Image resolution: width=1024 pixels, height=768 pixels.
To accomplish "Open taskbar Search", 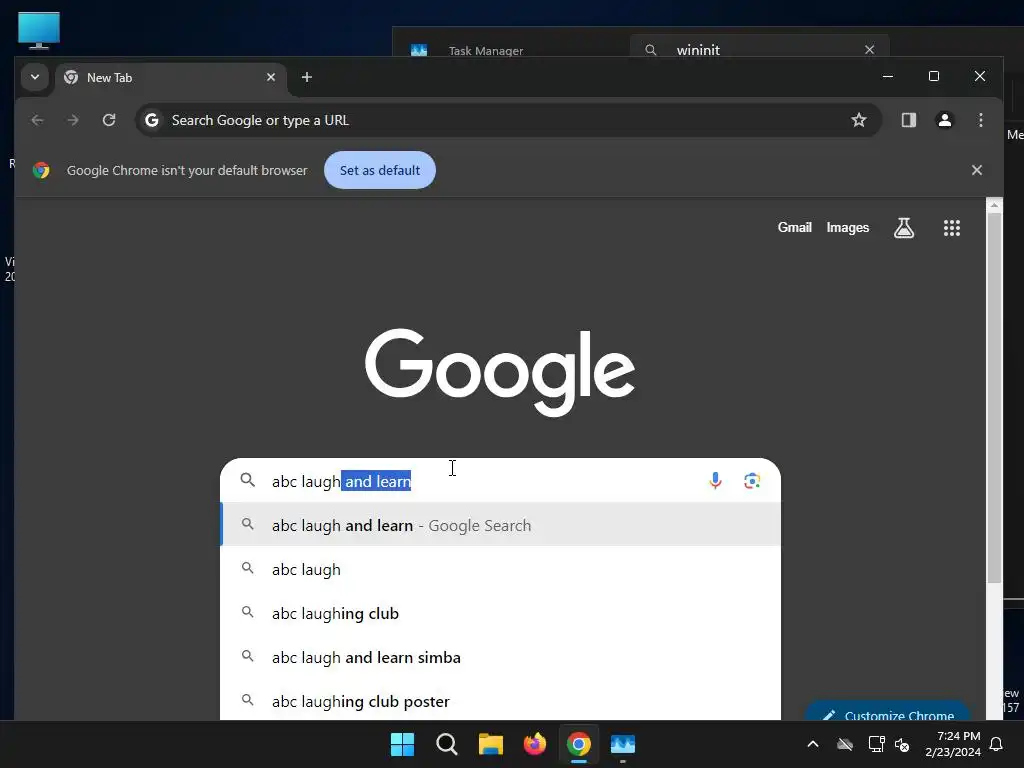I will pos(447,744).
